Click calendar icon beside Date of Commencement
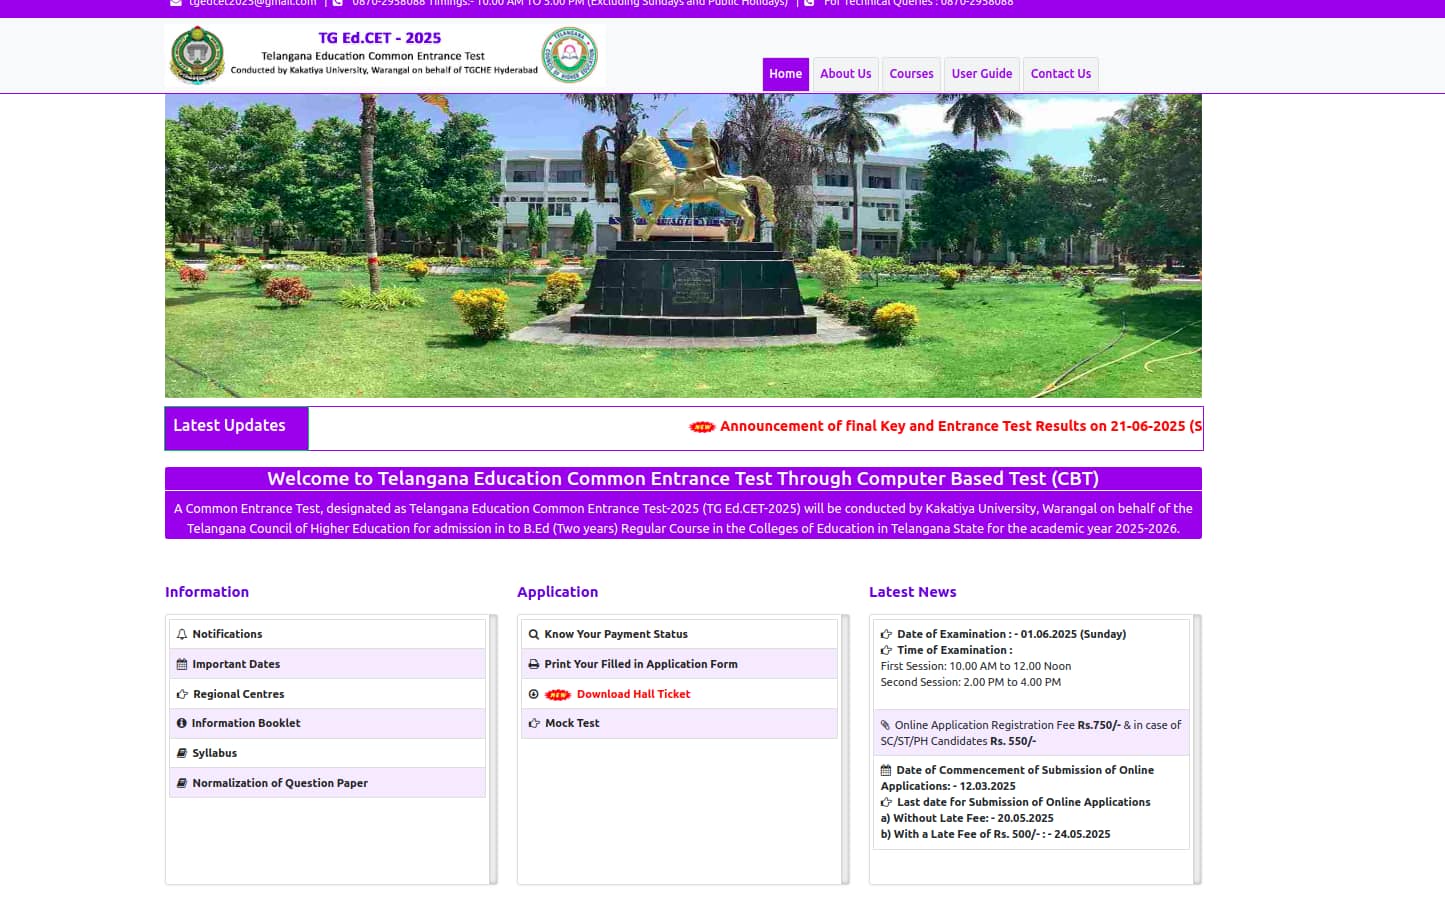 coord(886,770)
